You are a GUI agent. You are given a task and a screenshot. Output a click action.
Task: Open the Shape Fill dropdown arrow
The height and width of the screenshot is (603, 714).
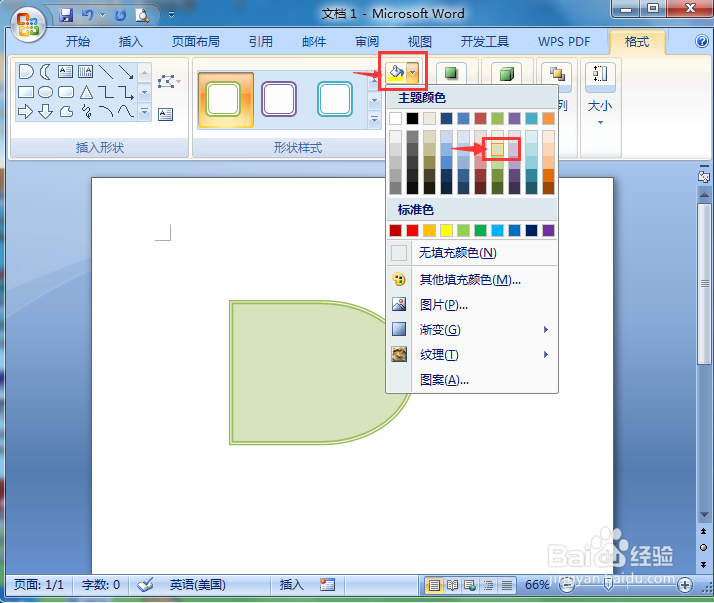pyautogui.click(x=413, y=72)
